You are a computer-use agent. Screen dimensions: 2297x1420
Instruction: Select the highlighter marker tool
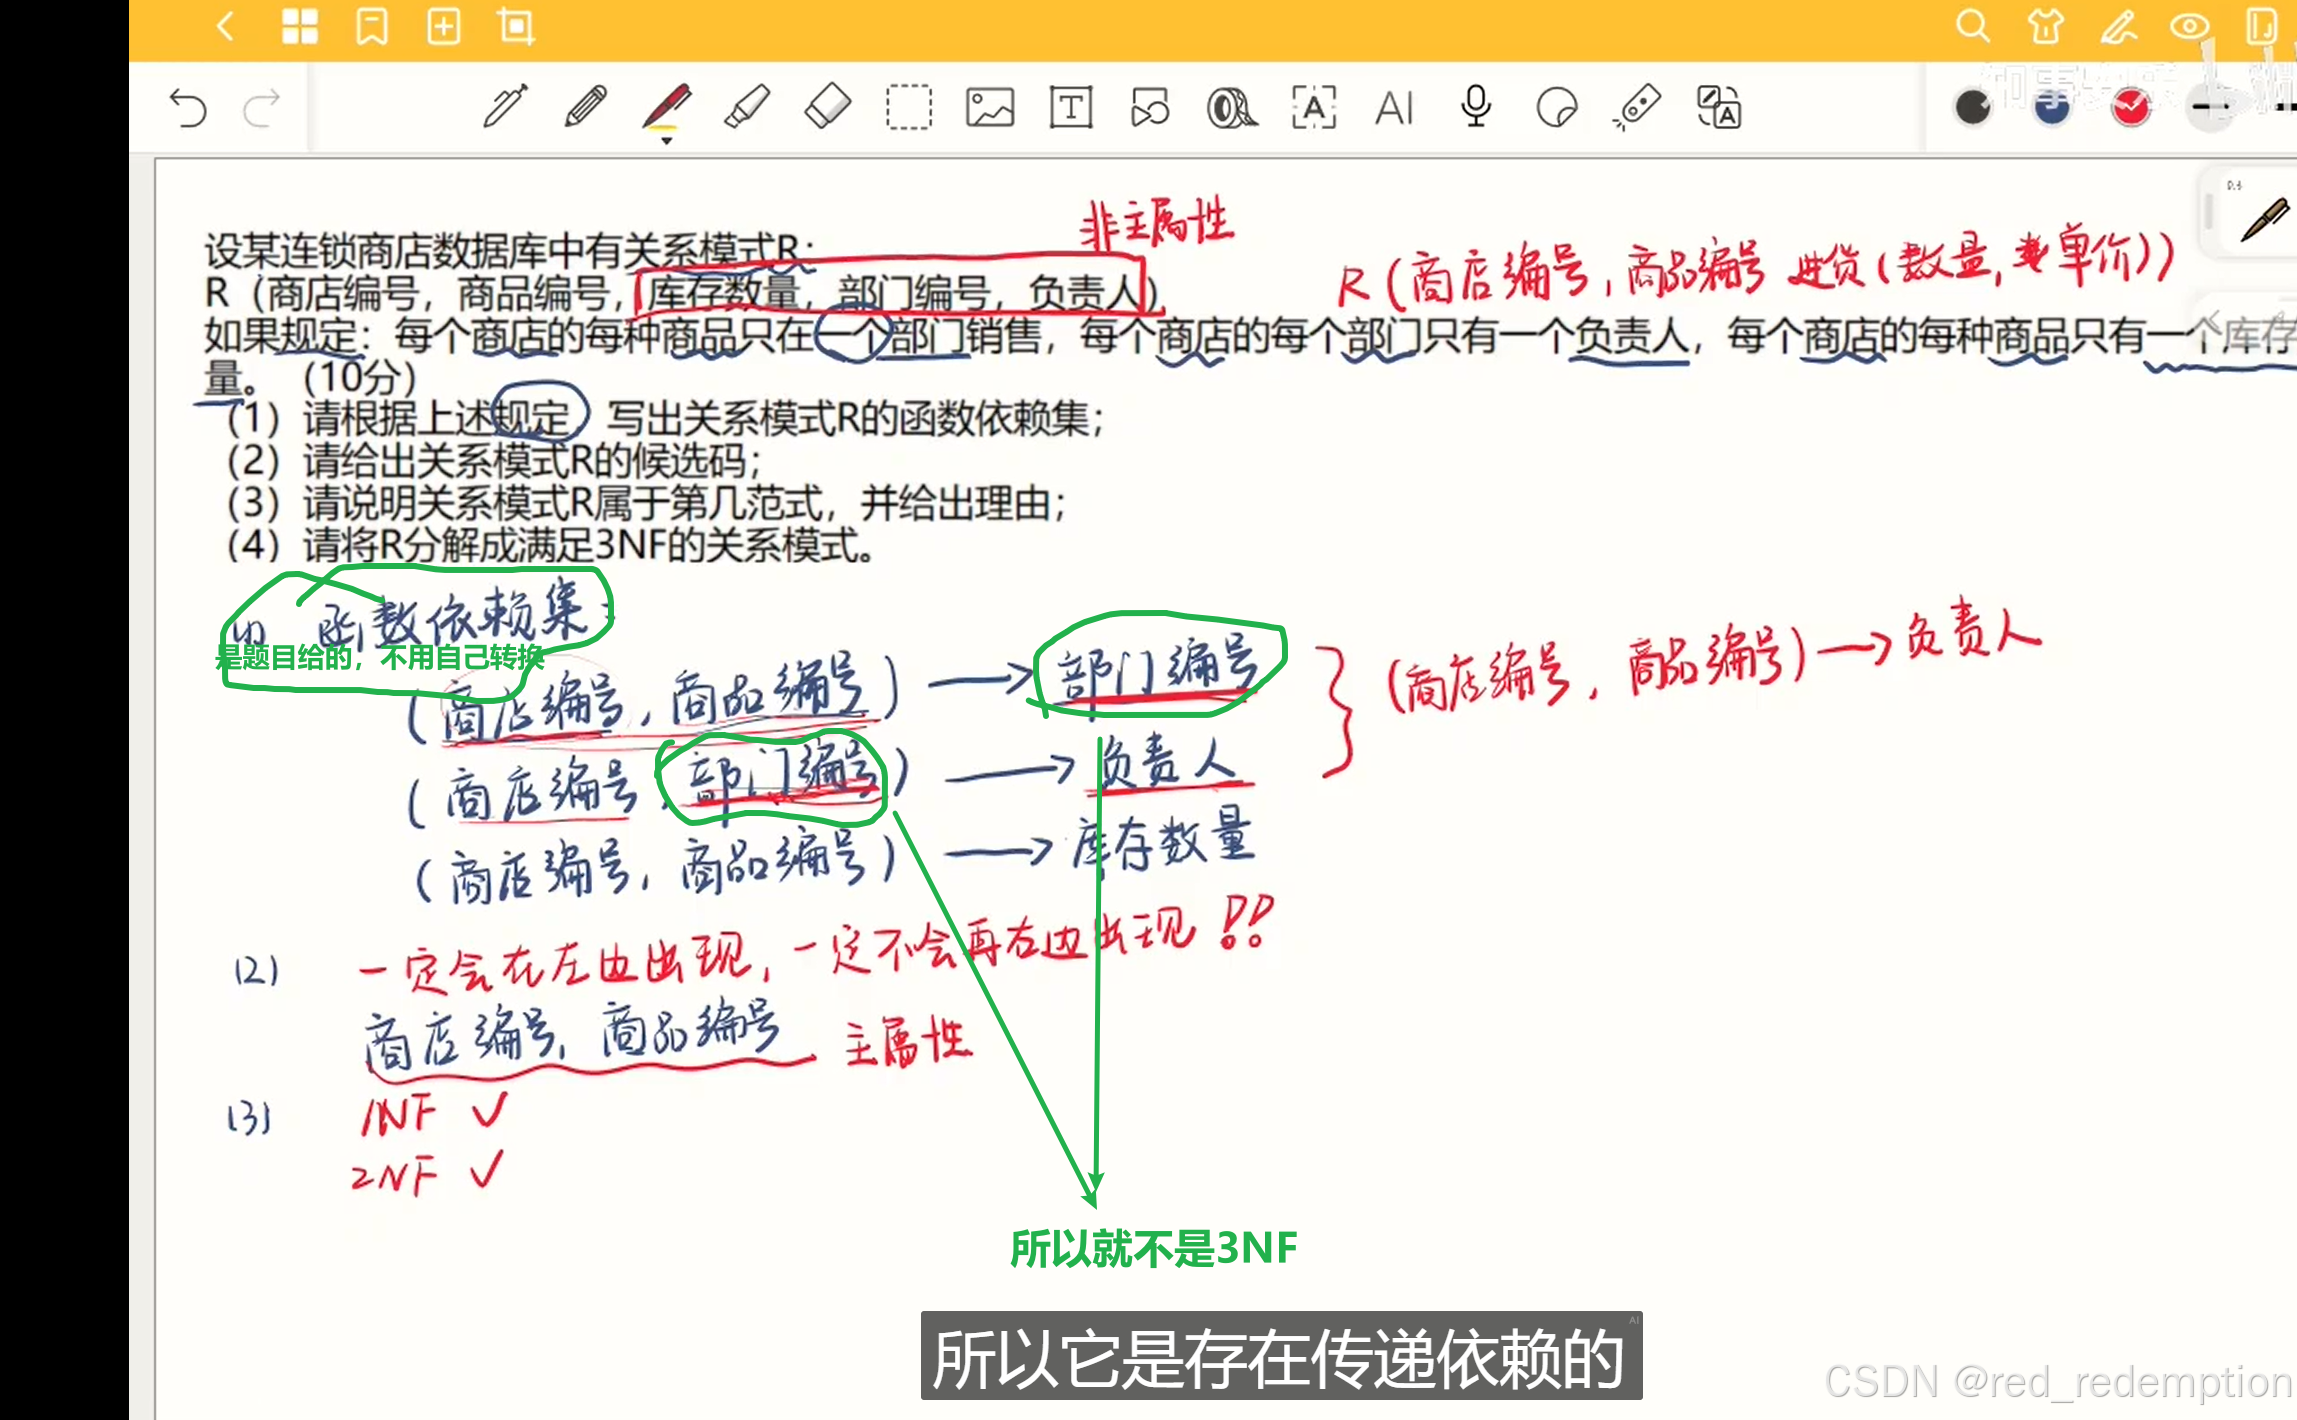[747, 107]
